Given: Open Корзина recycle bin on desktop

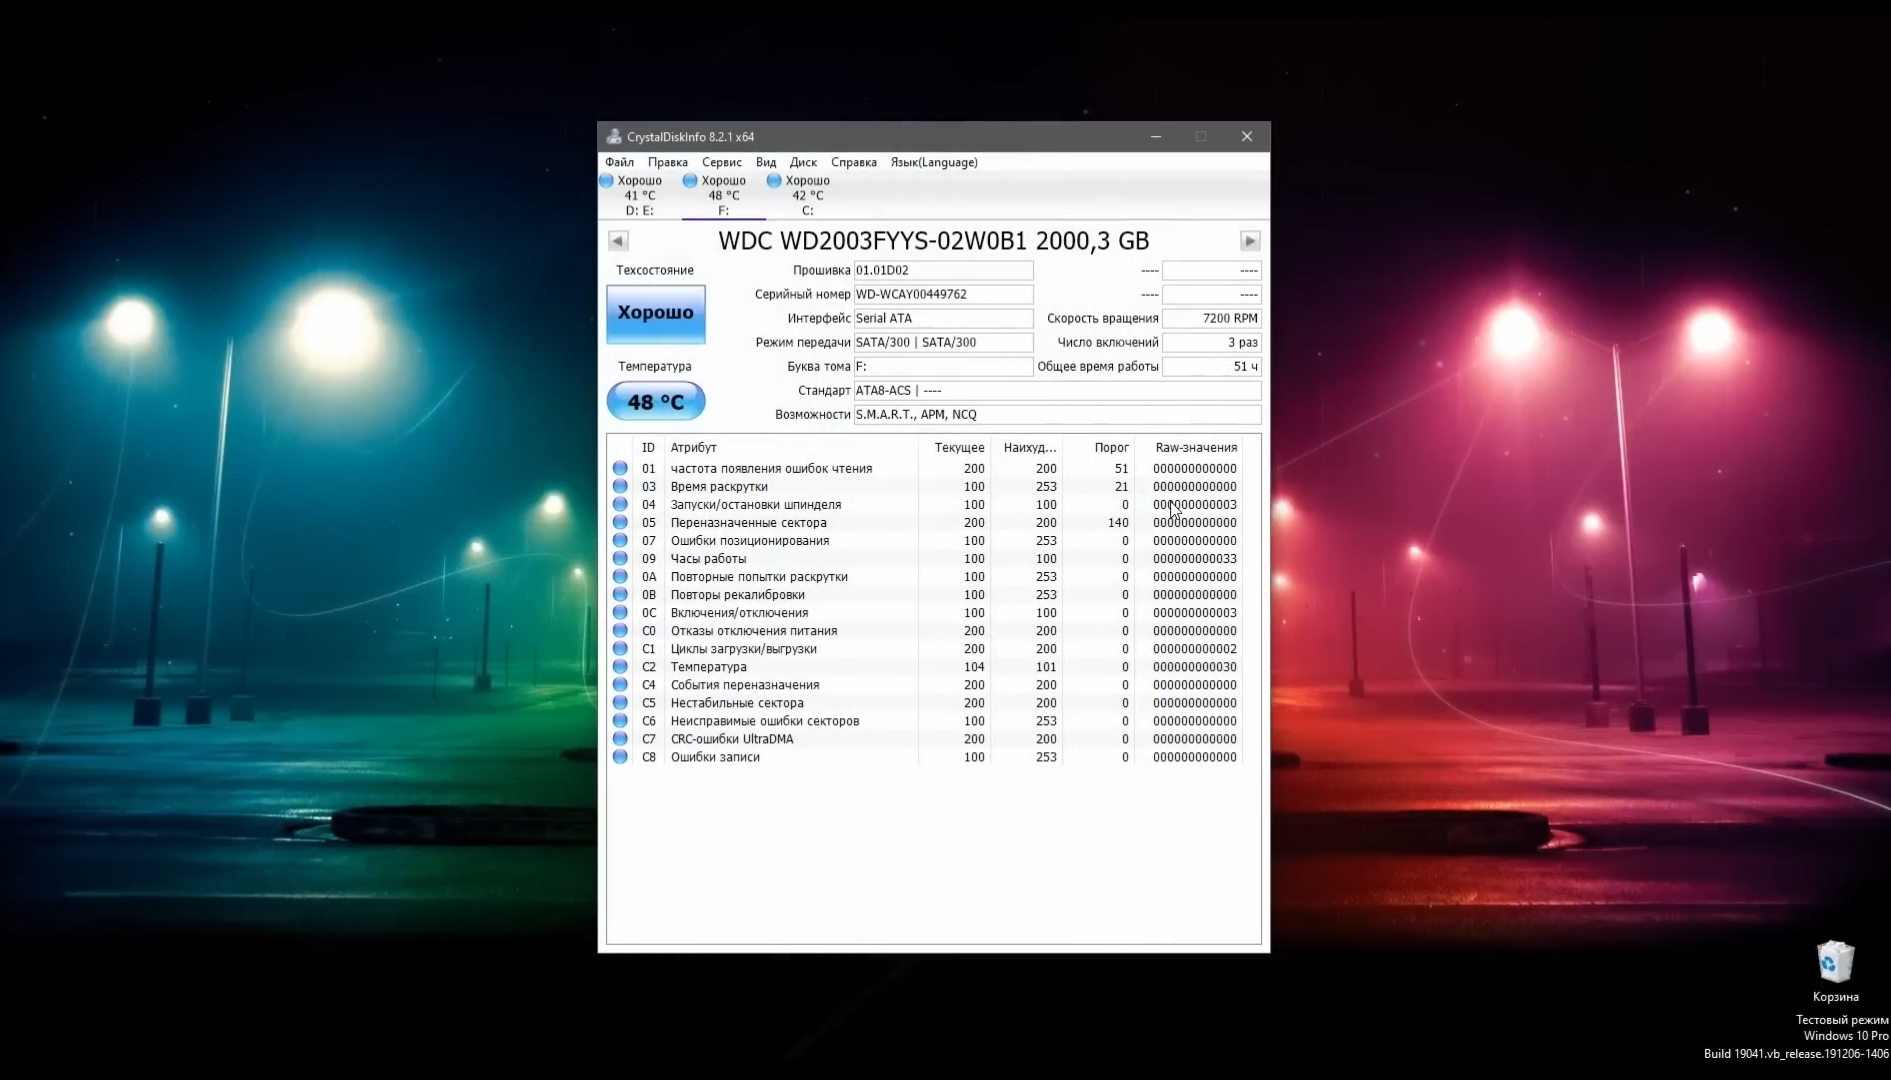Looking at the screenshot, I should (x=1835, y=970).
